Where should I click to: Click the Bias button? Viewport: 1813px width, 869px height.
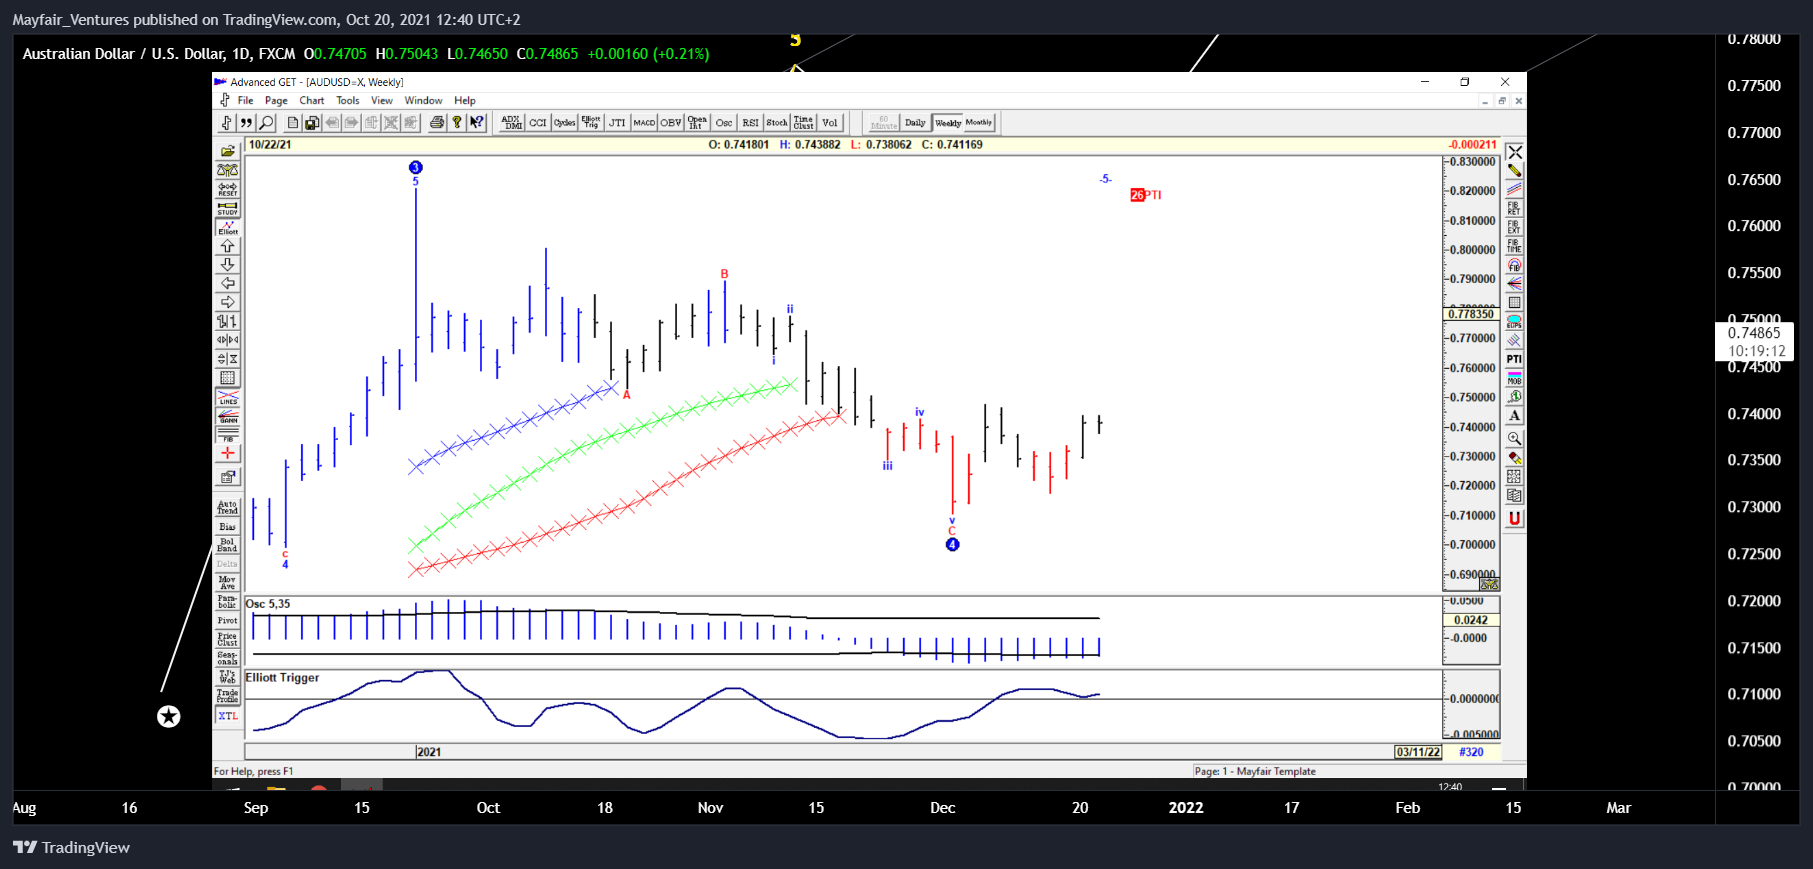point(228,527)
